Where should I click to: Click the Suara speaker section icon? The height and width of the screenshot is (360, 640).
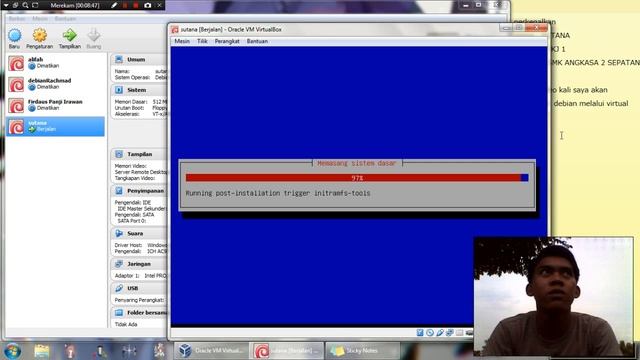119,233
